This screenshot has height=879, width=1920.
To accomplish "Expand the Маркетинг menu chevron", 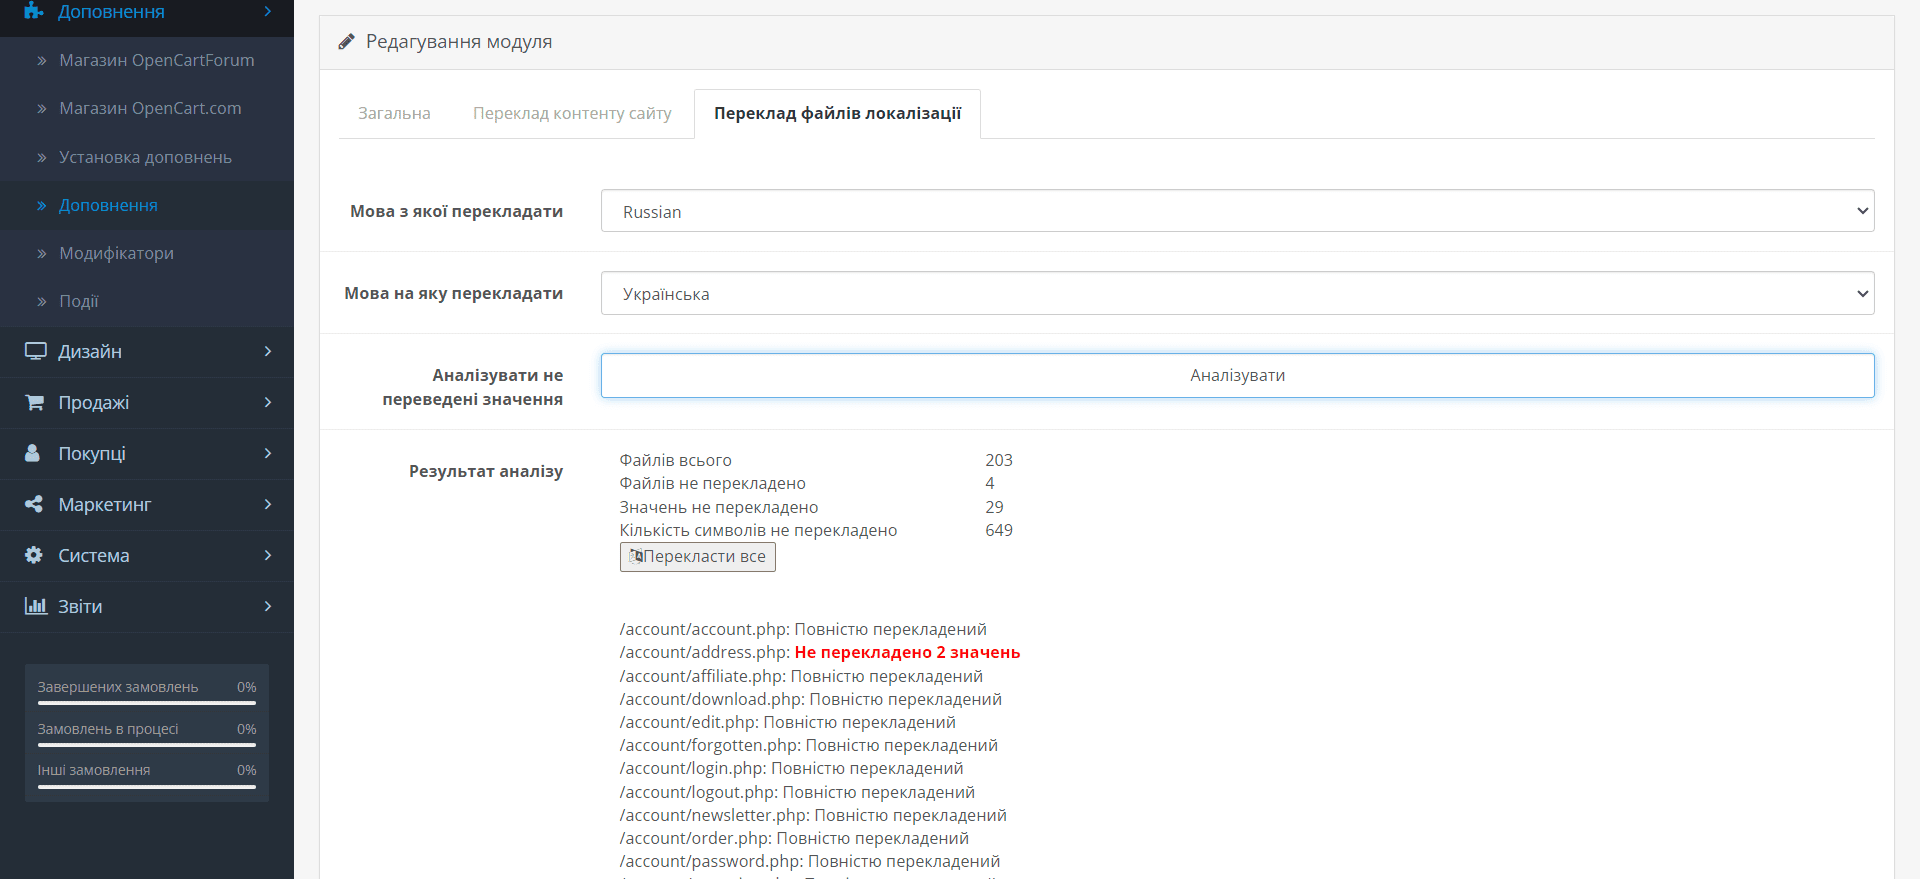I will click(268, 504).
